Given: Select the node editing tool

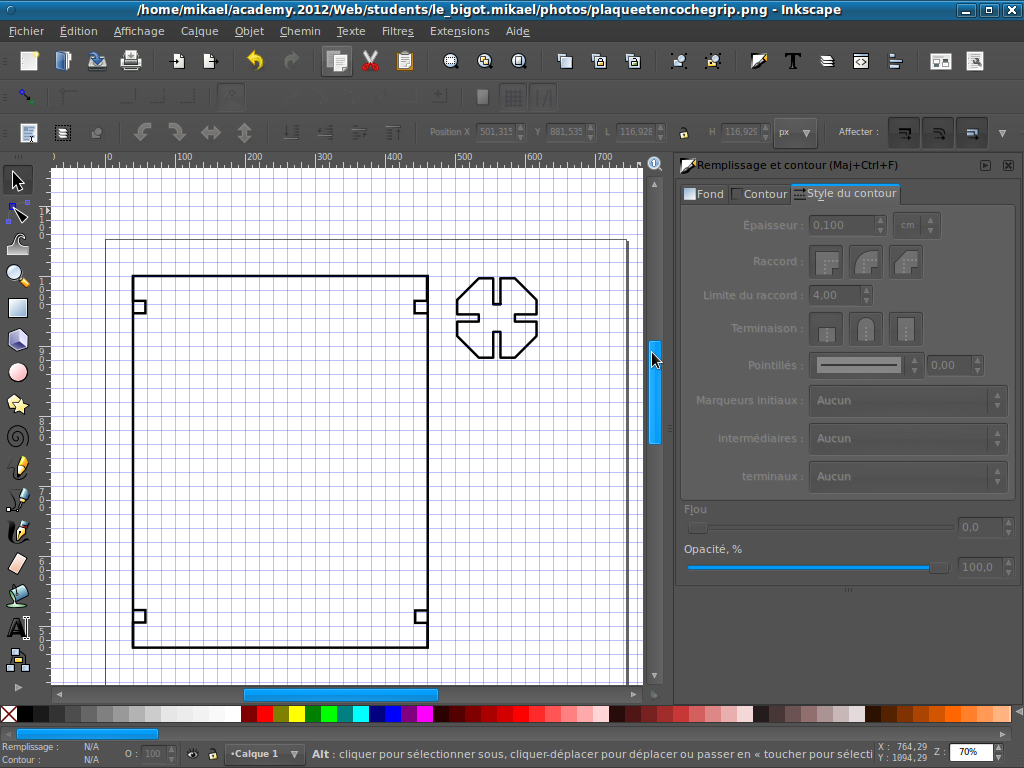Looking at the screenshot, I should [x=18, y=213].
